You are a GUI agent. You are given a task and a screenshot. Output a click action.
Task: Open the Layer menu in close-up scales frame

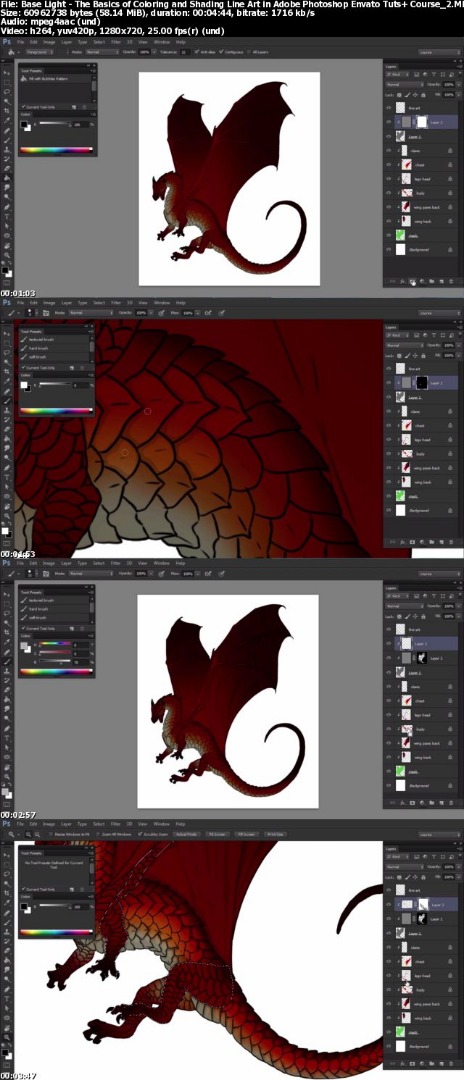click(x=67, y=302)
